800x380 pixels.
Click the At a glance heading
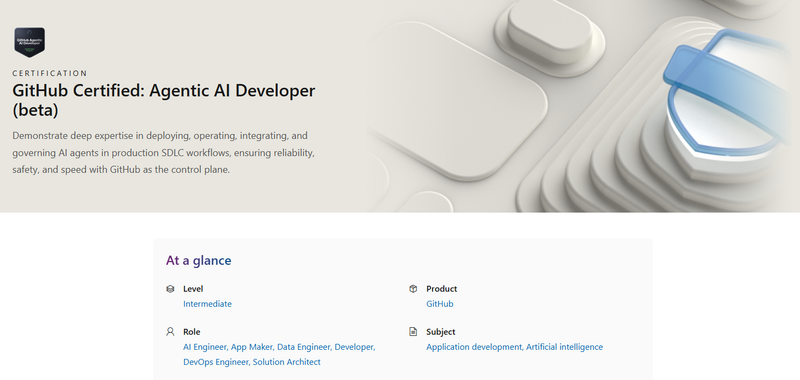tap(198, 261)
